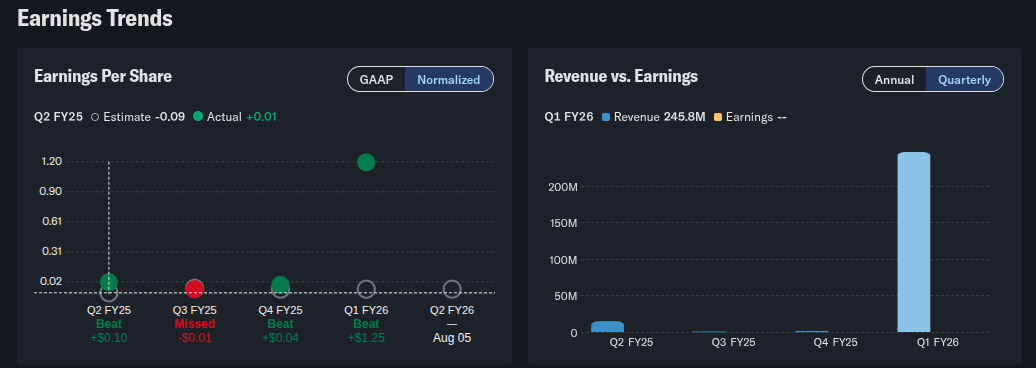Click the Q2 FY26 estimate circle
The height and width of the screenshot is (368, 1036).
[x=452, y=289]
